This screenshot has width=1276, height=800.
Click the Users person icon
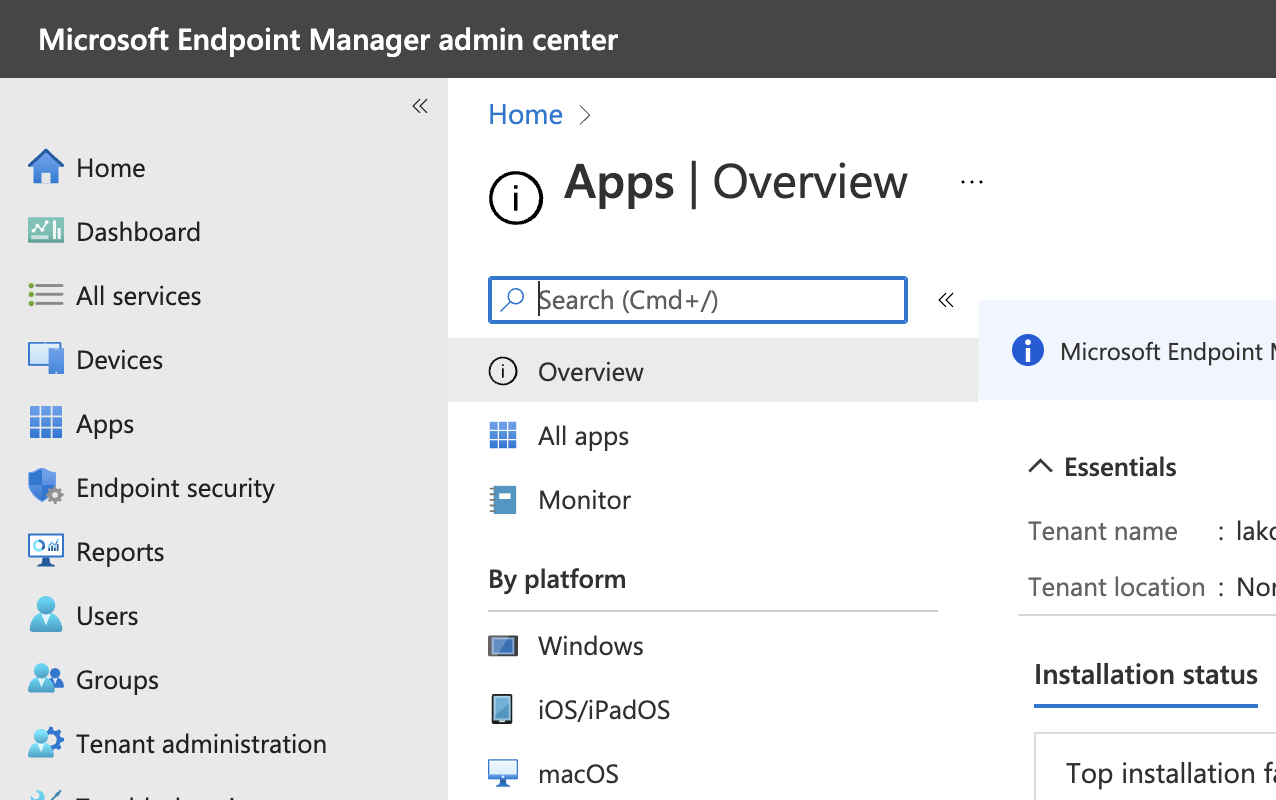[46, 615]
